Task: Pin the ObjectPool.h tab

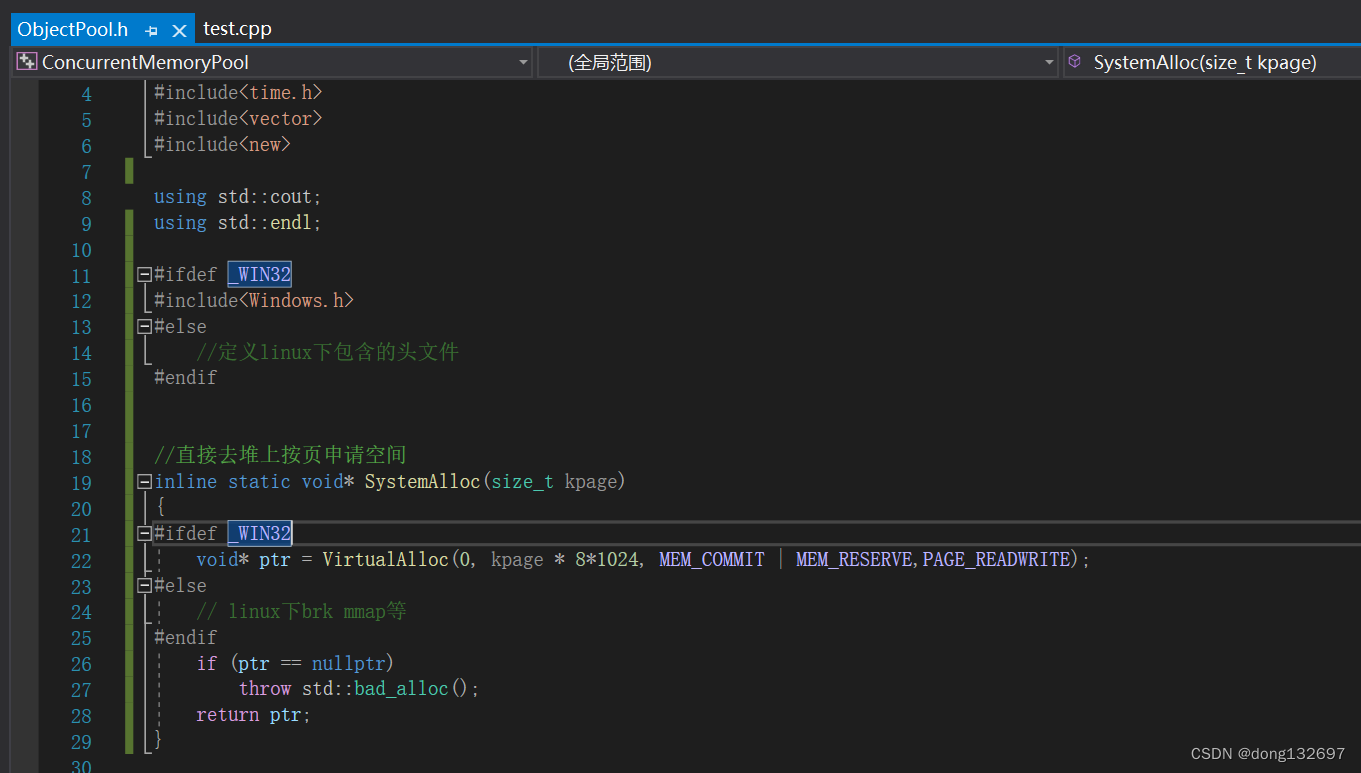Action: click(x=152, y=31)
